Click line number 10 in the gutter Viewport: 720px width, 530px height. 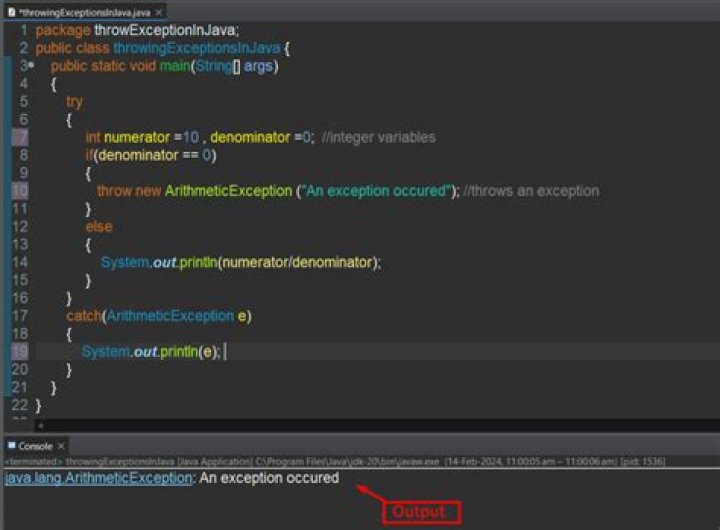pyautogui.click(x=21, y=190)
